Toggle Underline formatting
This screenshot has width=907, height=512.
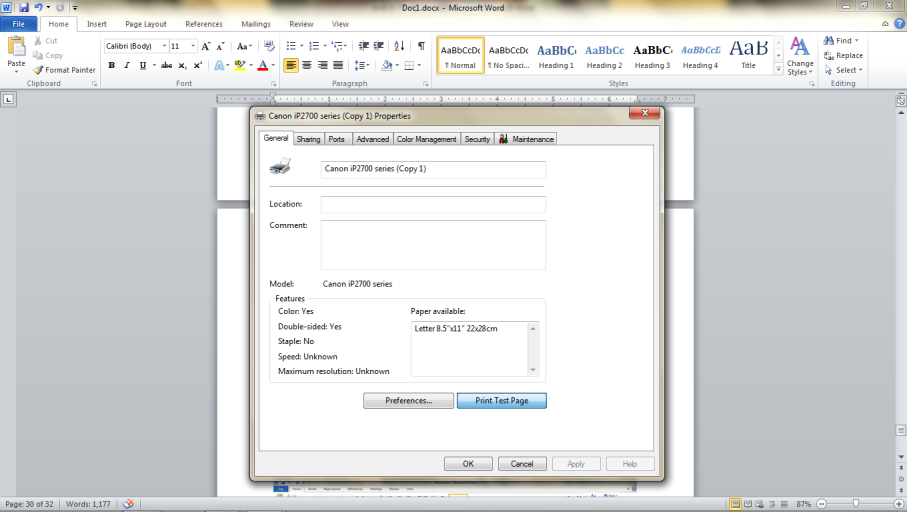point(142,65)
